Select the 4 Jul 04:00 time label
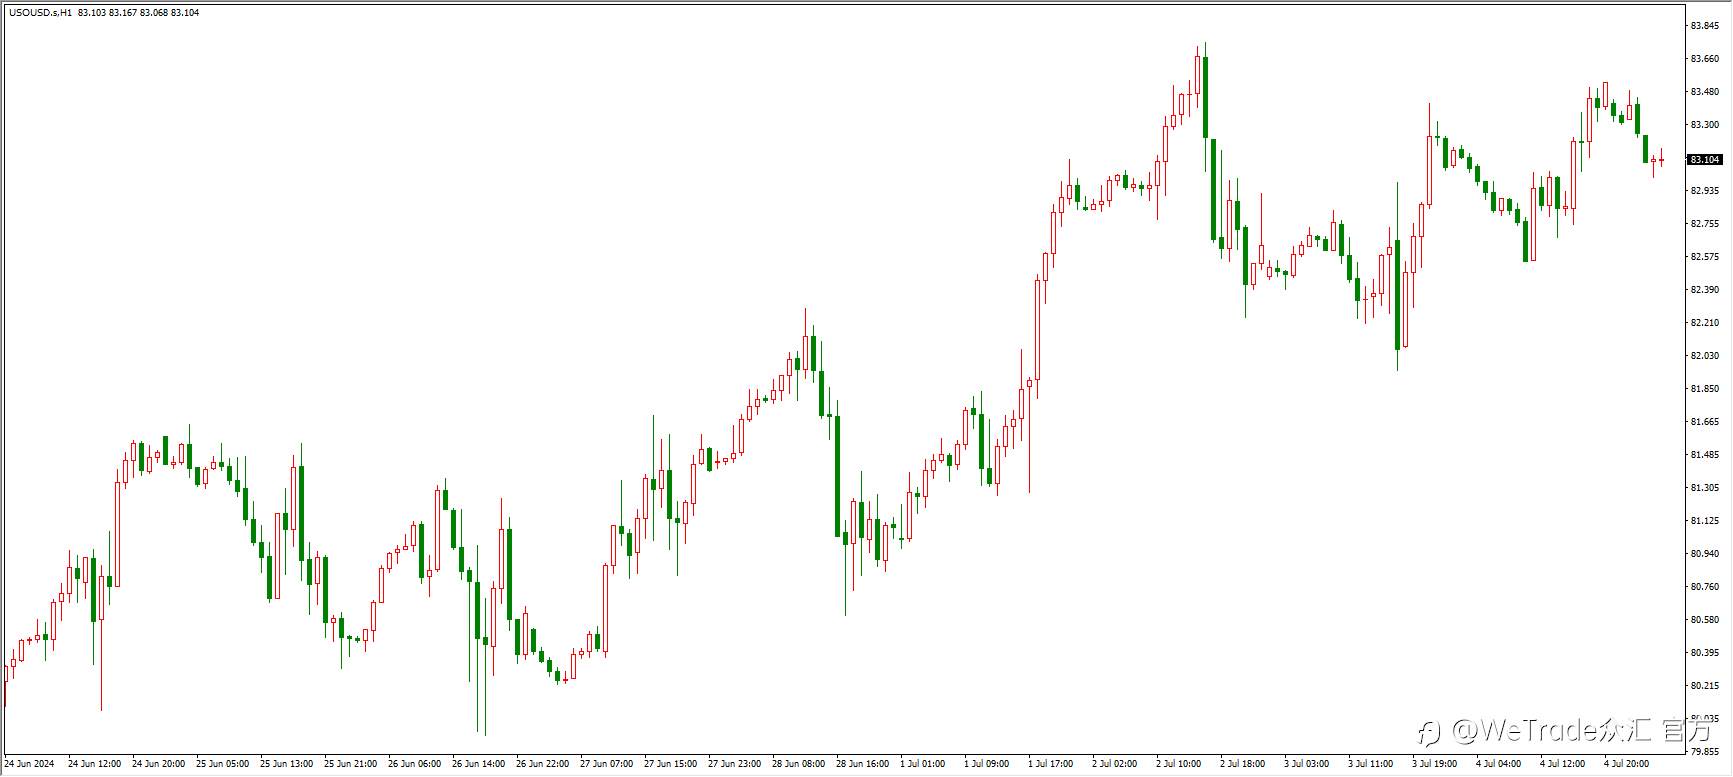1733x777 pixels. pos(1499,764)
